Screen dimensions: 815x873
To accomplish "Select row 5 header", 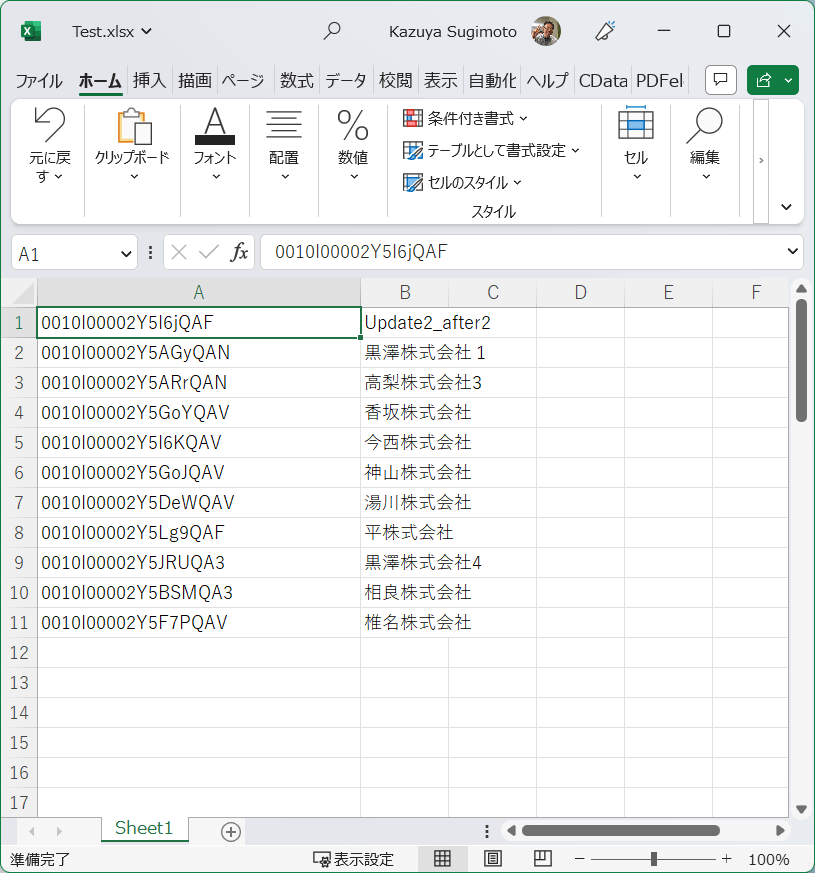I will 19,443.
